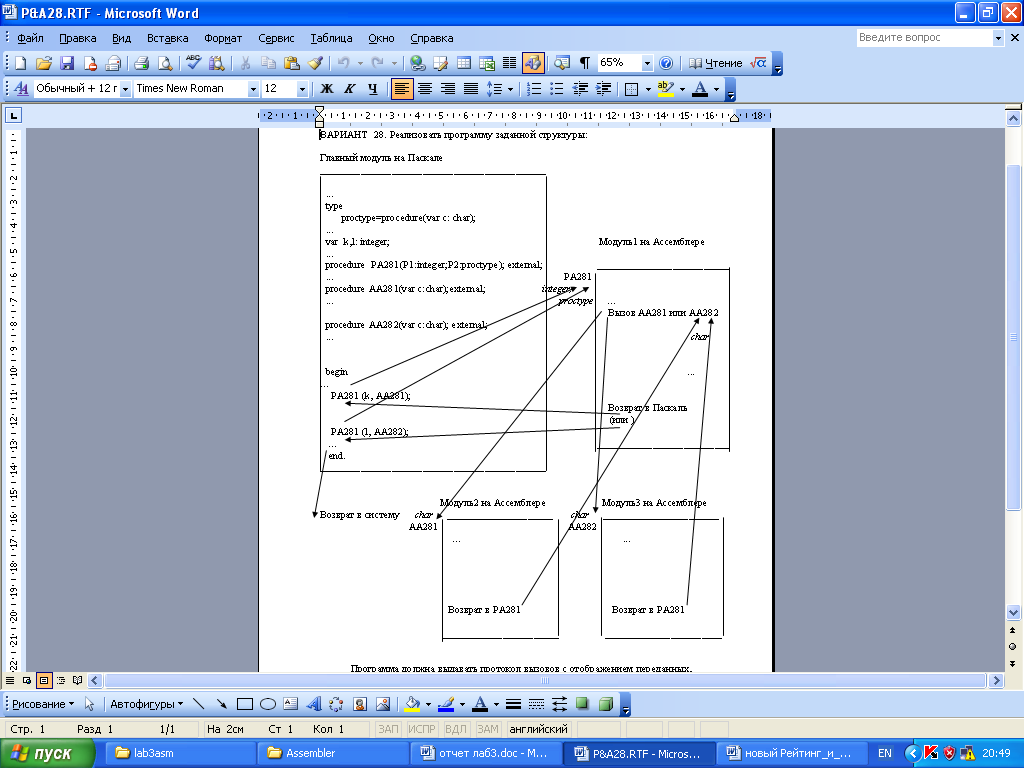Open Columns layout button
Viewport: 1024px width, 768px height.
point(509,63)
